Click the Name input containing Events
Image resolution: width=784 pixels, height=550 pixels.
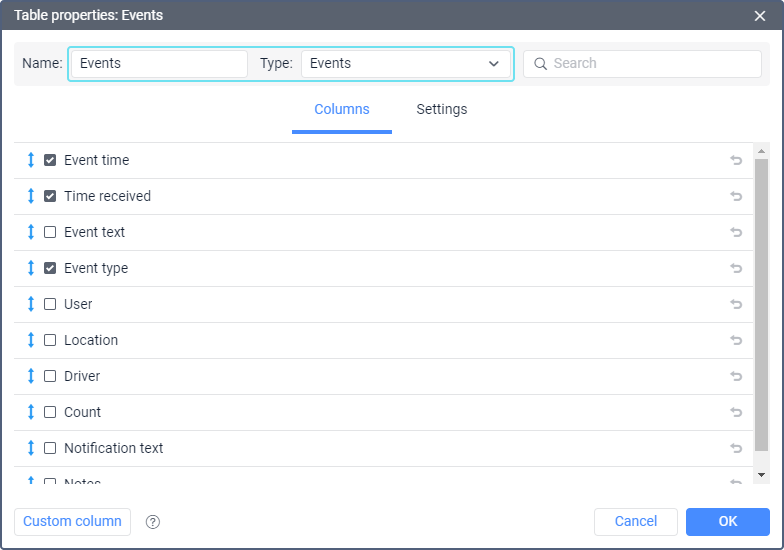click(159, 64)
